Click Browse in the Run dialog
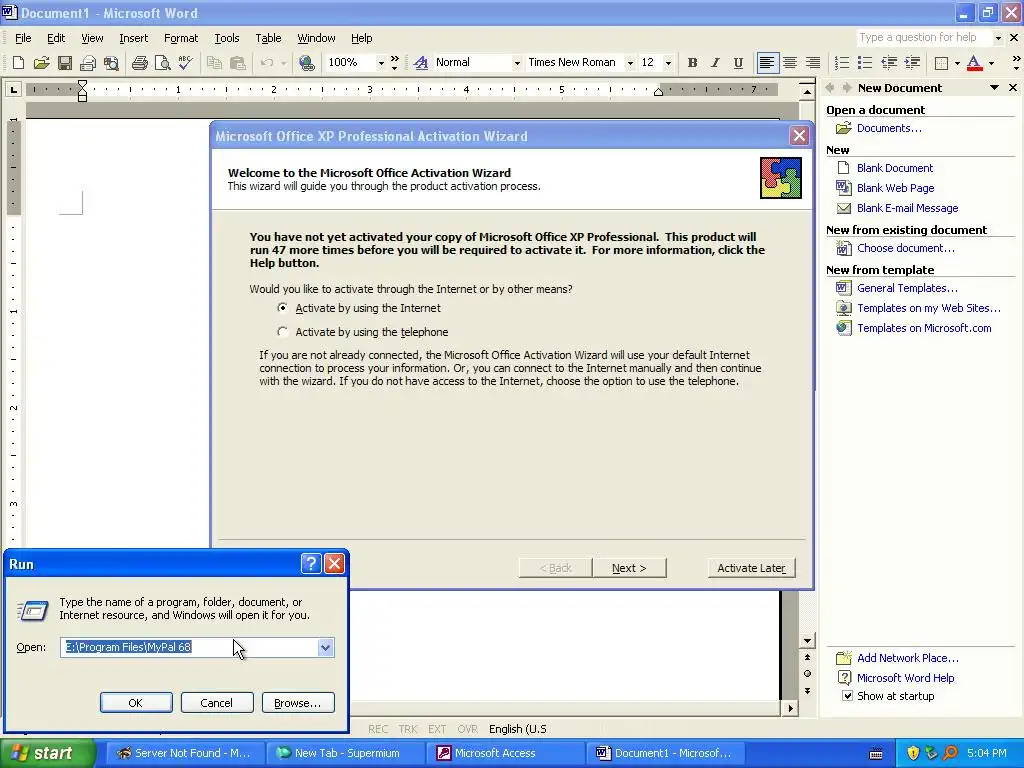 pos(298,703)
